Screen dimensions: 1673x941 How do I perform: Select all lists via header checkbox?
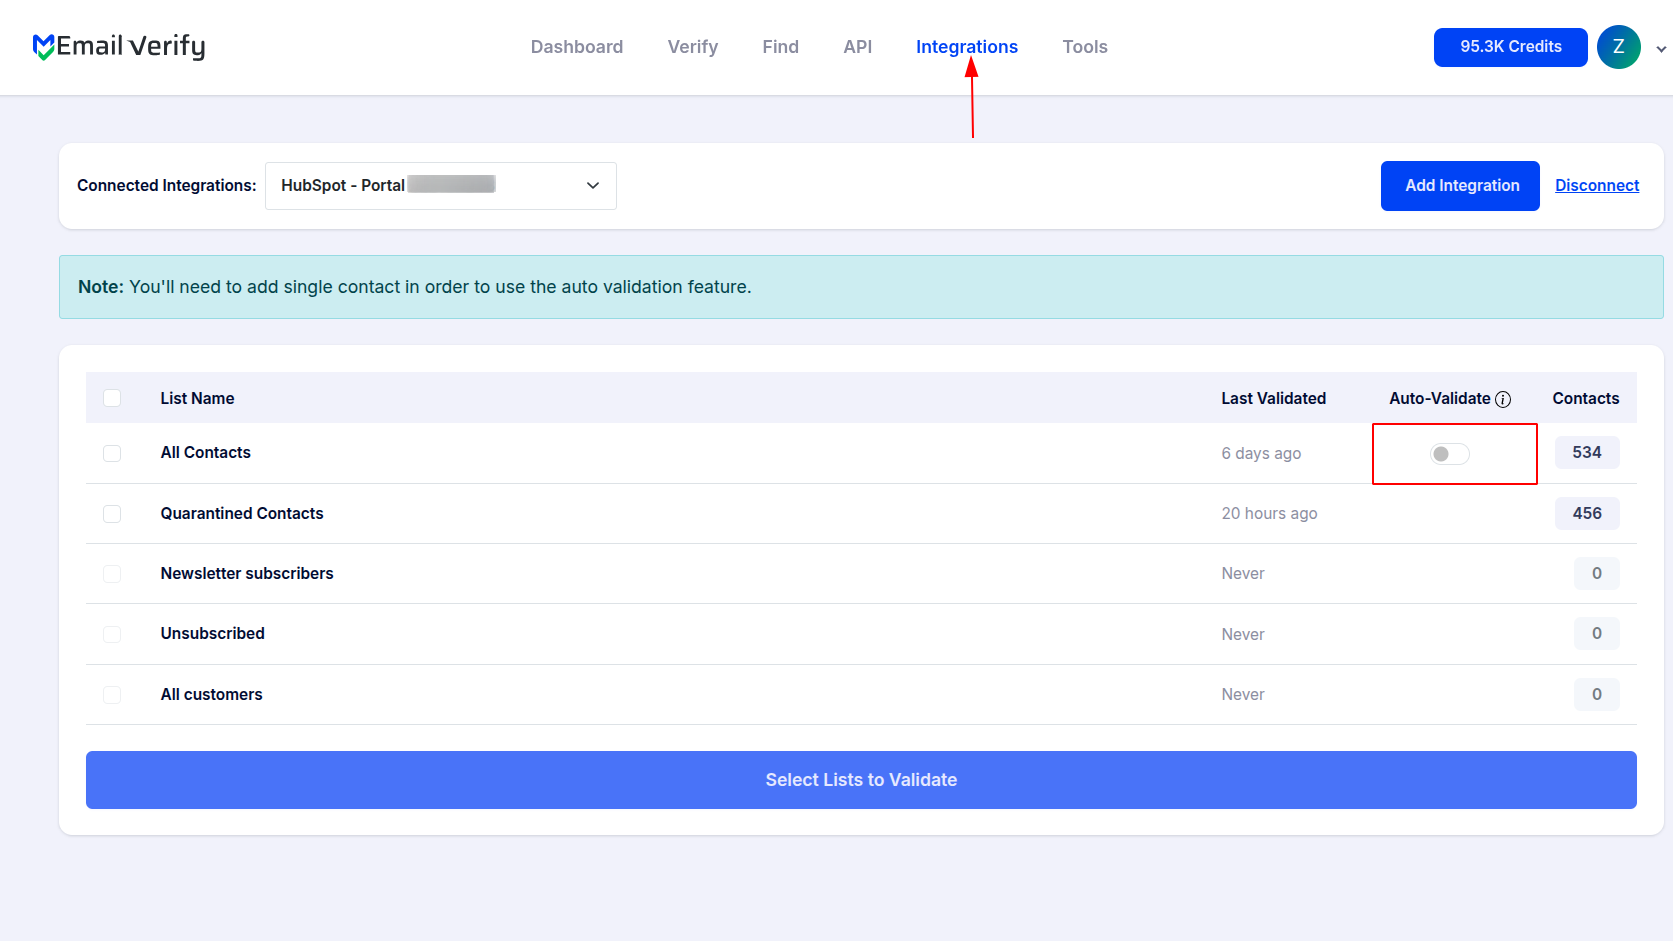pyautogui.click(x=112, y=397)
